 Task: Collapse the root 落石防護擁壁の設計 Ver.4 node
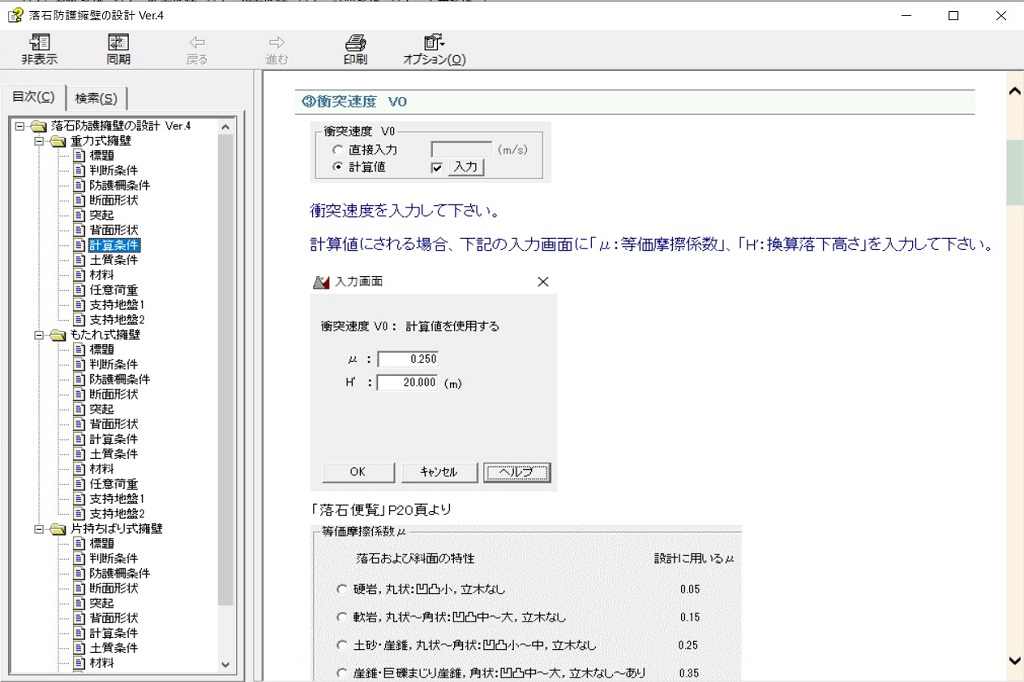[x=20, y=126]
